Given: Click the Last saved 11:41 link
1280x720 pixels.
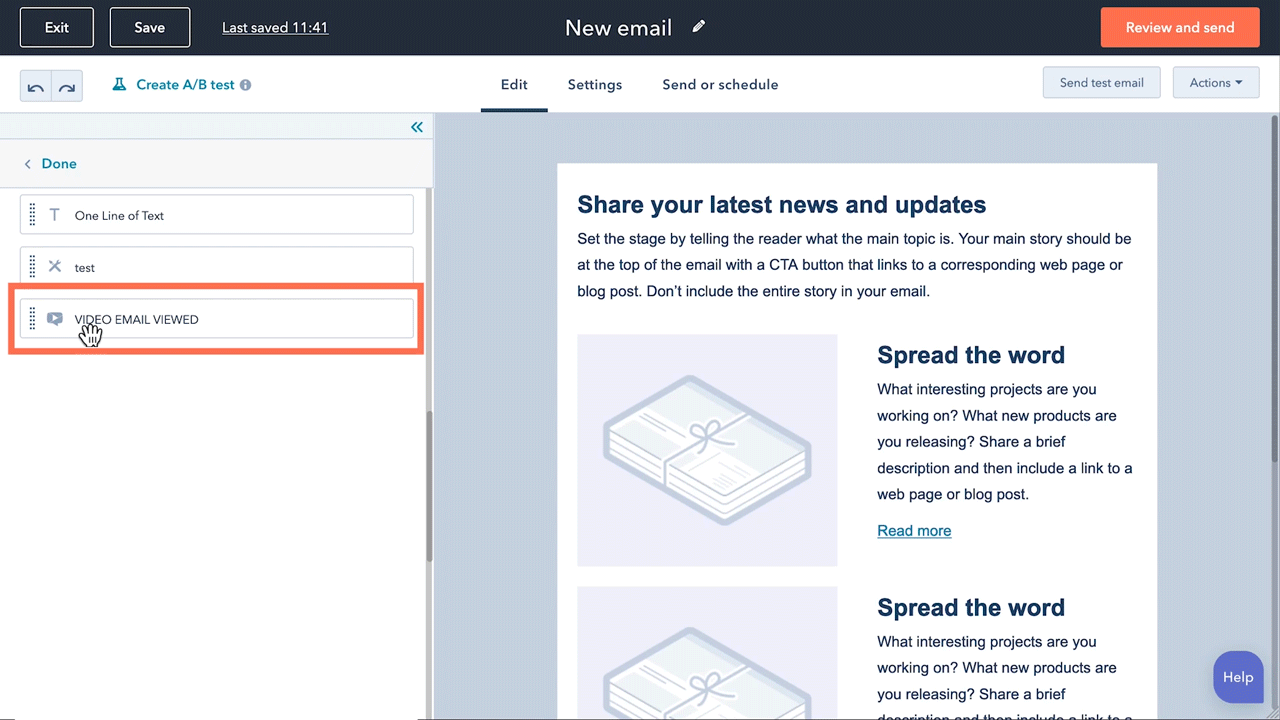Looking at the screenshot, I should point(275,27).
